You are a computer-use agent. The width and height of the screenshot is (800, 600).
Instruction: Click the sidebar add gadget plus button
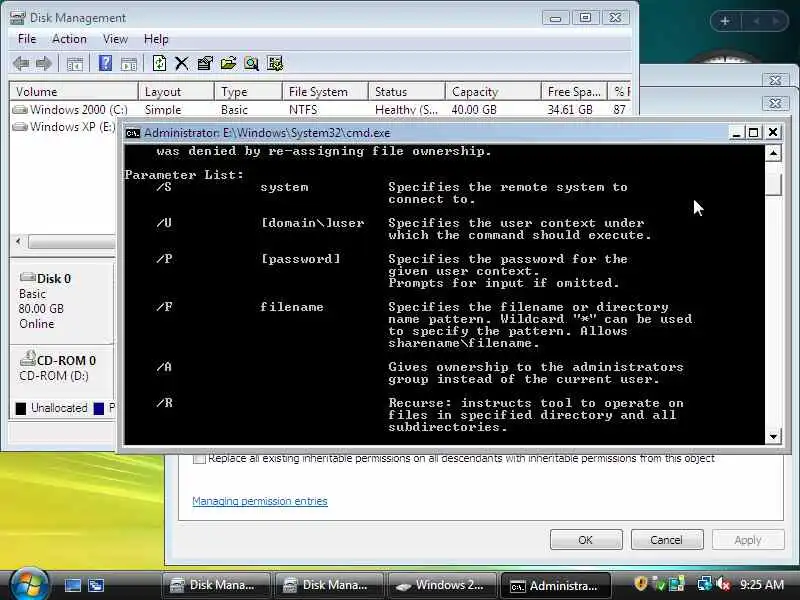point(725,21)
